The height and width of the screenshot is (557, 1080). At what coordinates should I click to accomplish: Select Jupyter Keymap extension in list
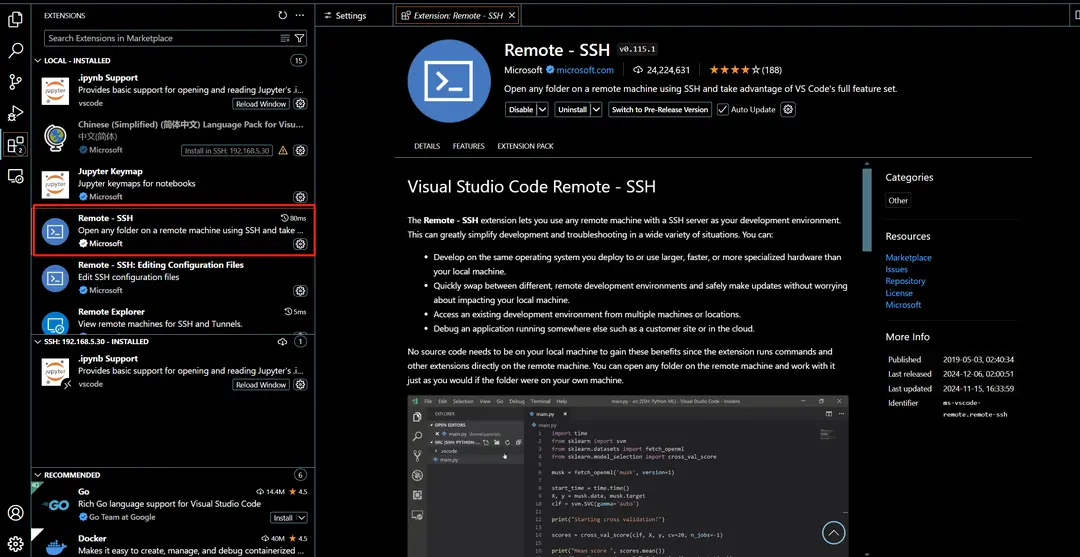point(174,184)
